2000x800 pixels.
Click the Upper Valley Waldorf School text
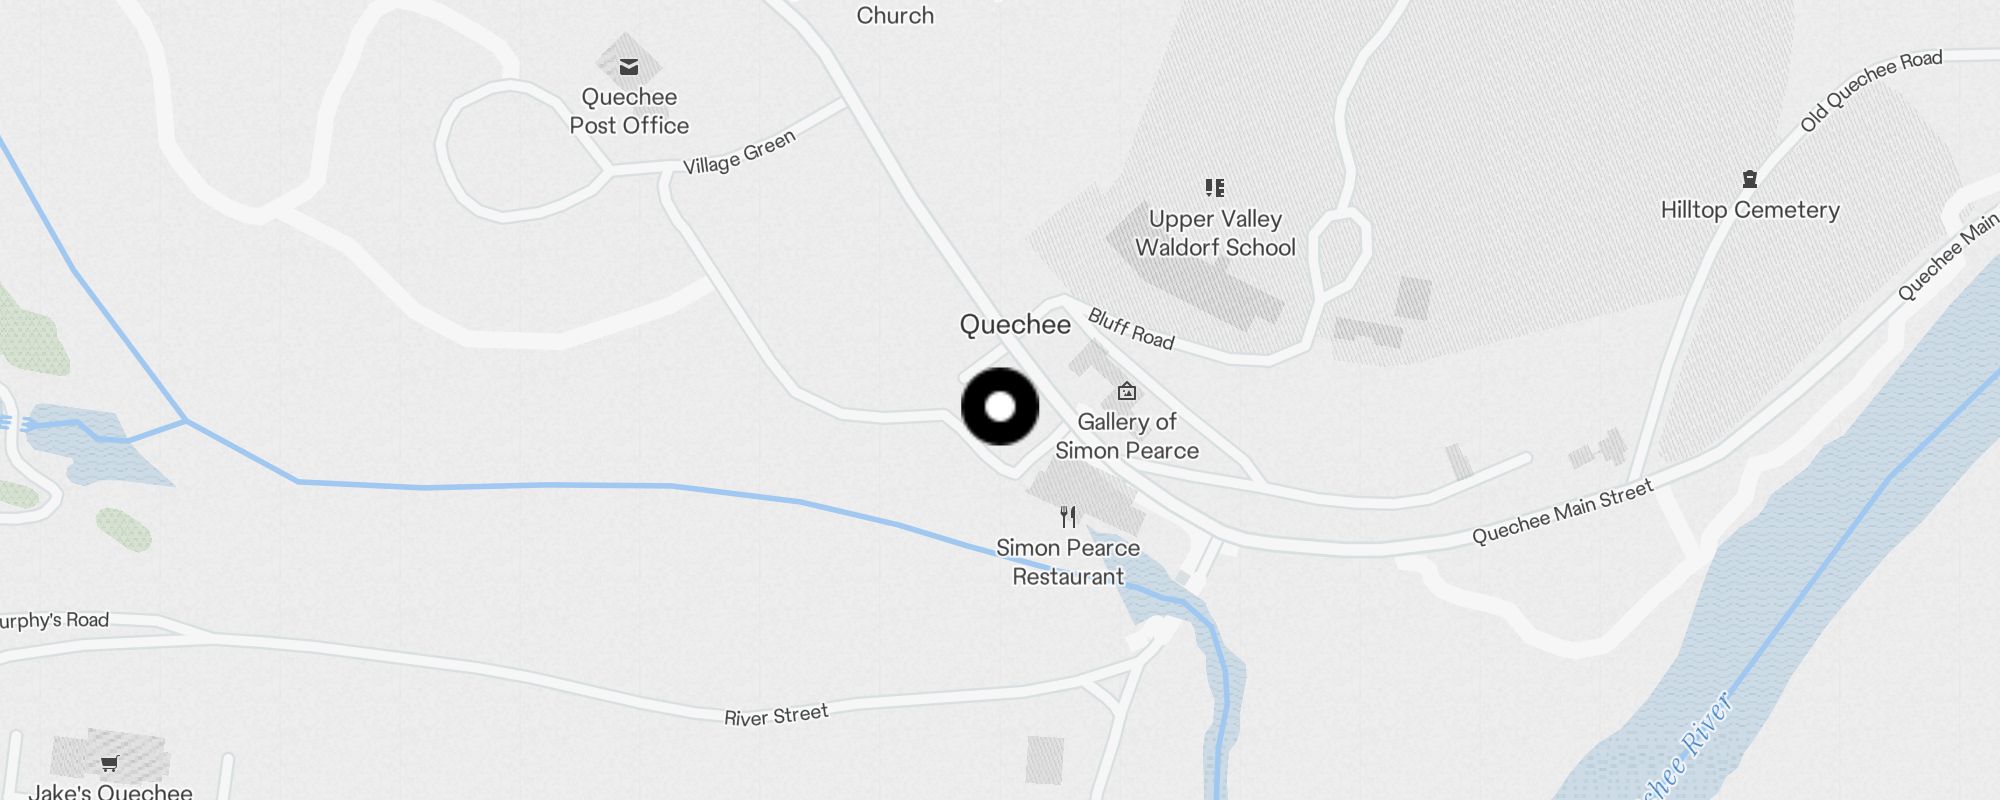tap(1215, 233)
